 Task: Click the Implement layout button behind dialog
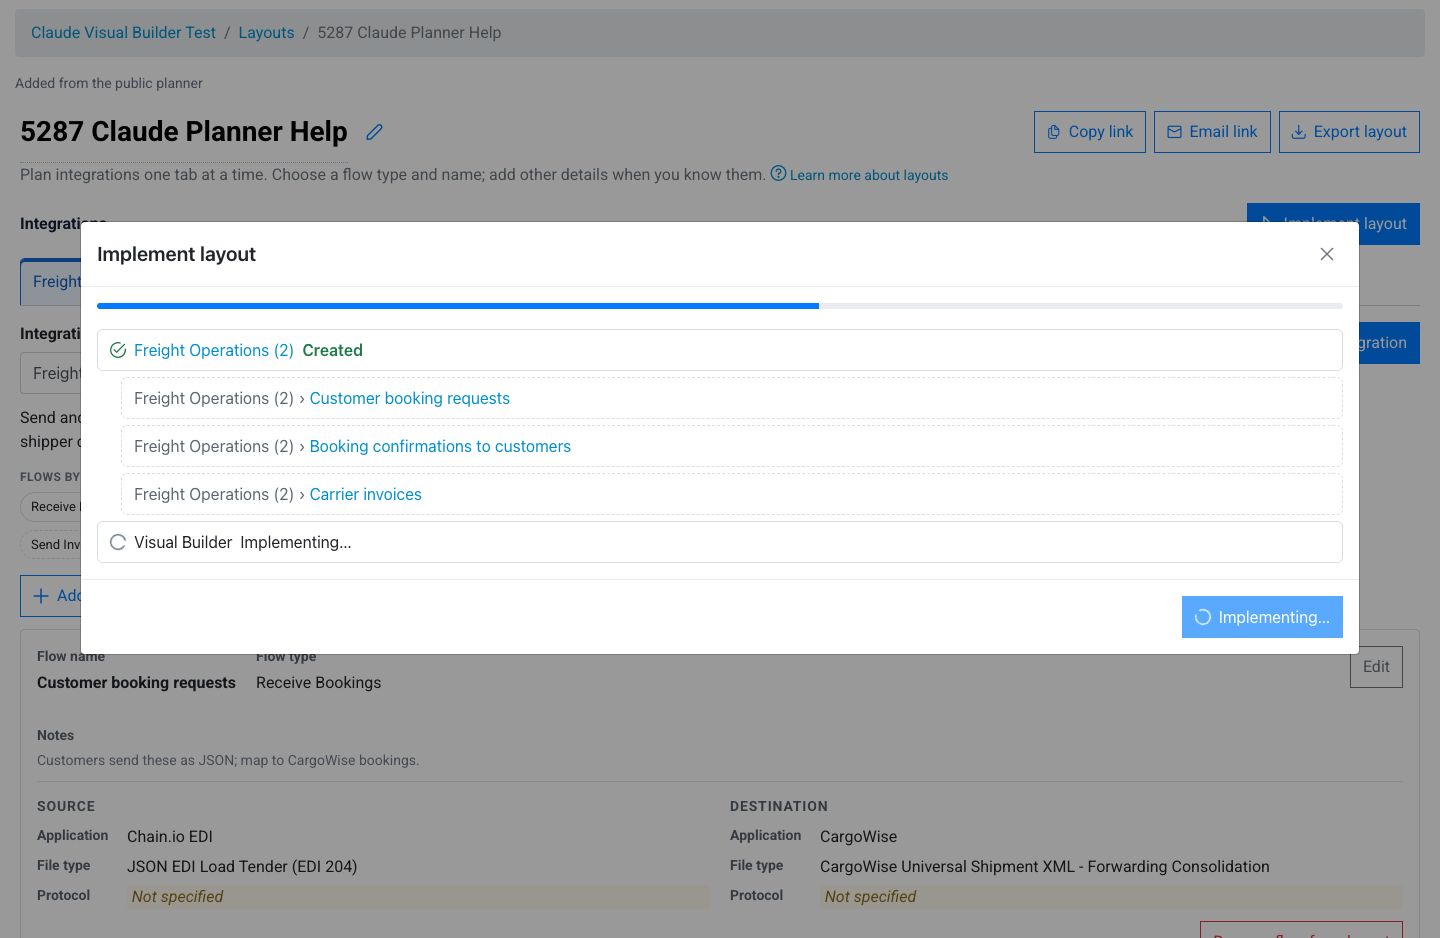tap(1333, 213)
